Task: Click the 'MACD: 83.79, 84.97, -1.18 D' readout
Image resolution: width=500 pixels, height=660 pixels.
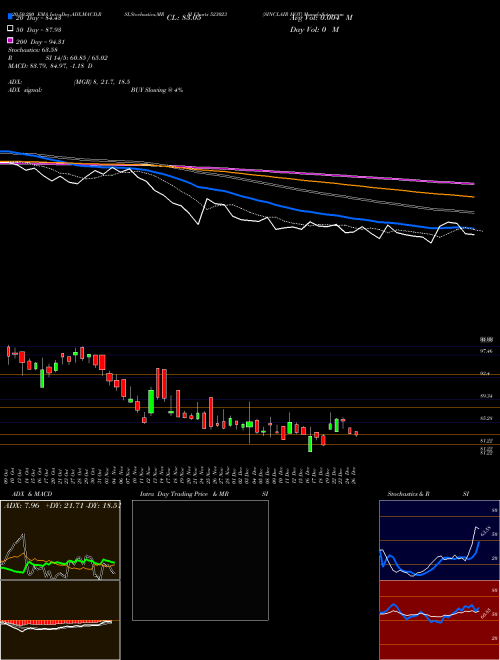Action: pos(51,66)
